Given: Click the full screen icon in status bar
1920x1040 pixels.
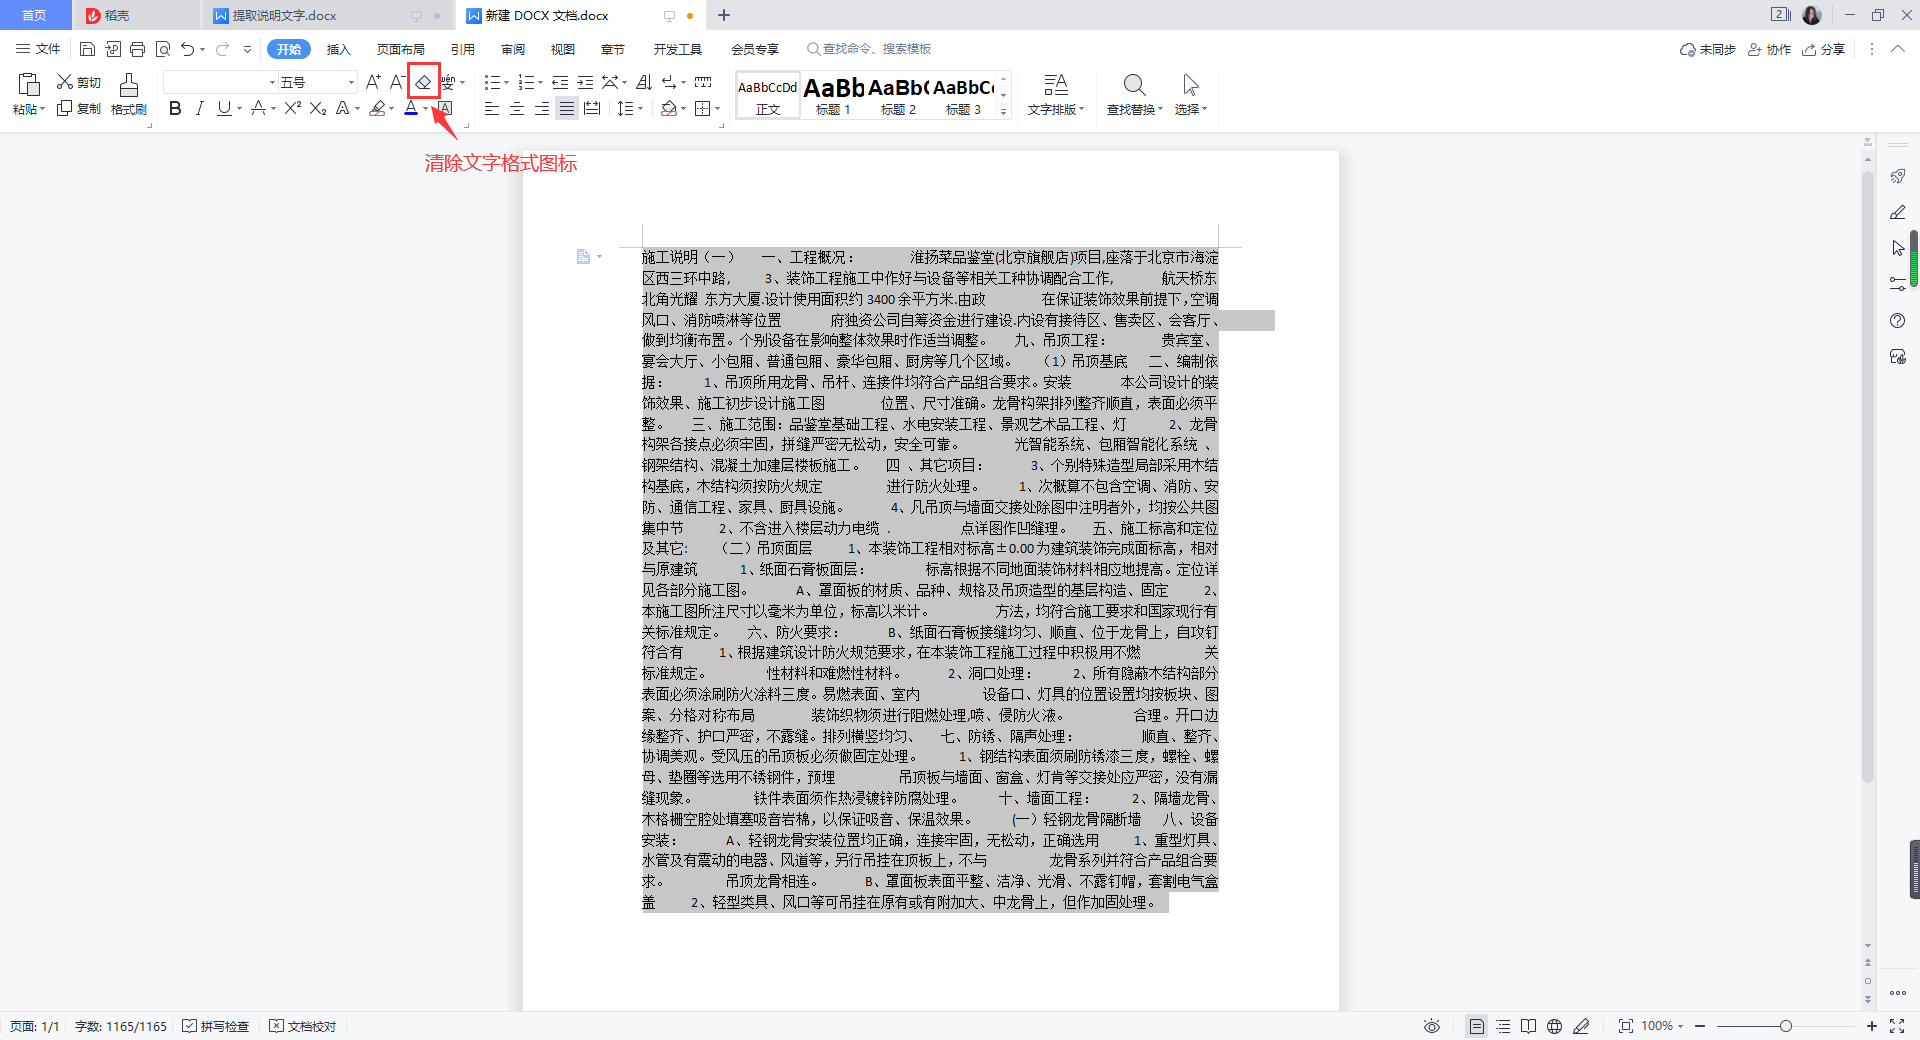Looking at the screenshot, I should (x=1899, y=1026).
